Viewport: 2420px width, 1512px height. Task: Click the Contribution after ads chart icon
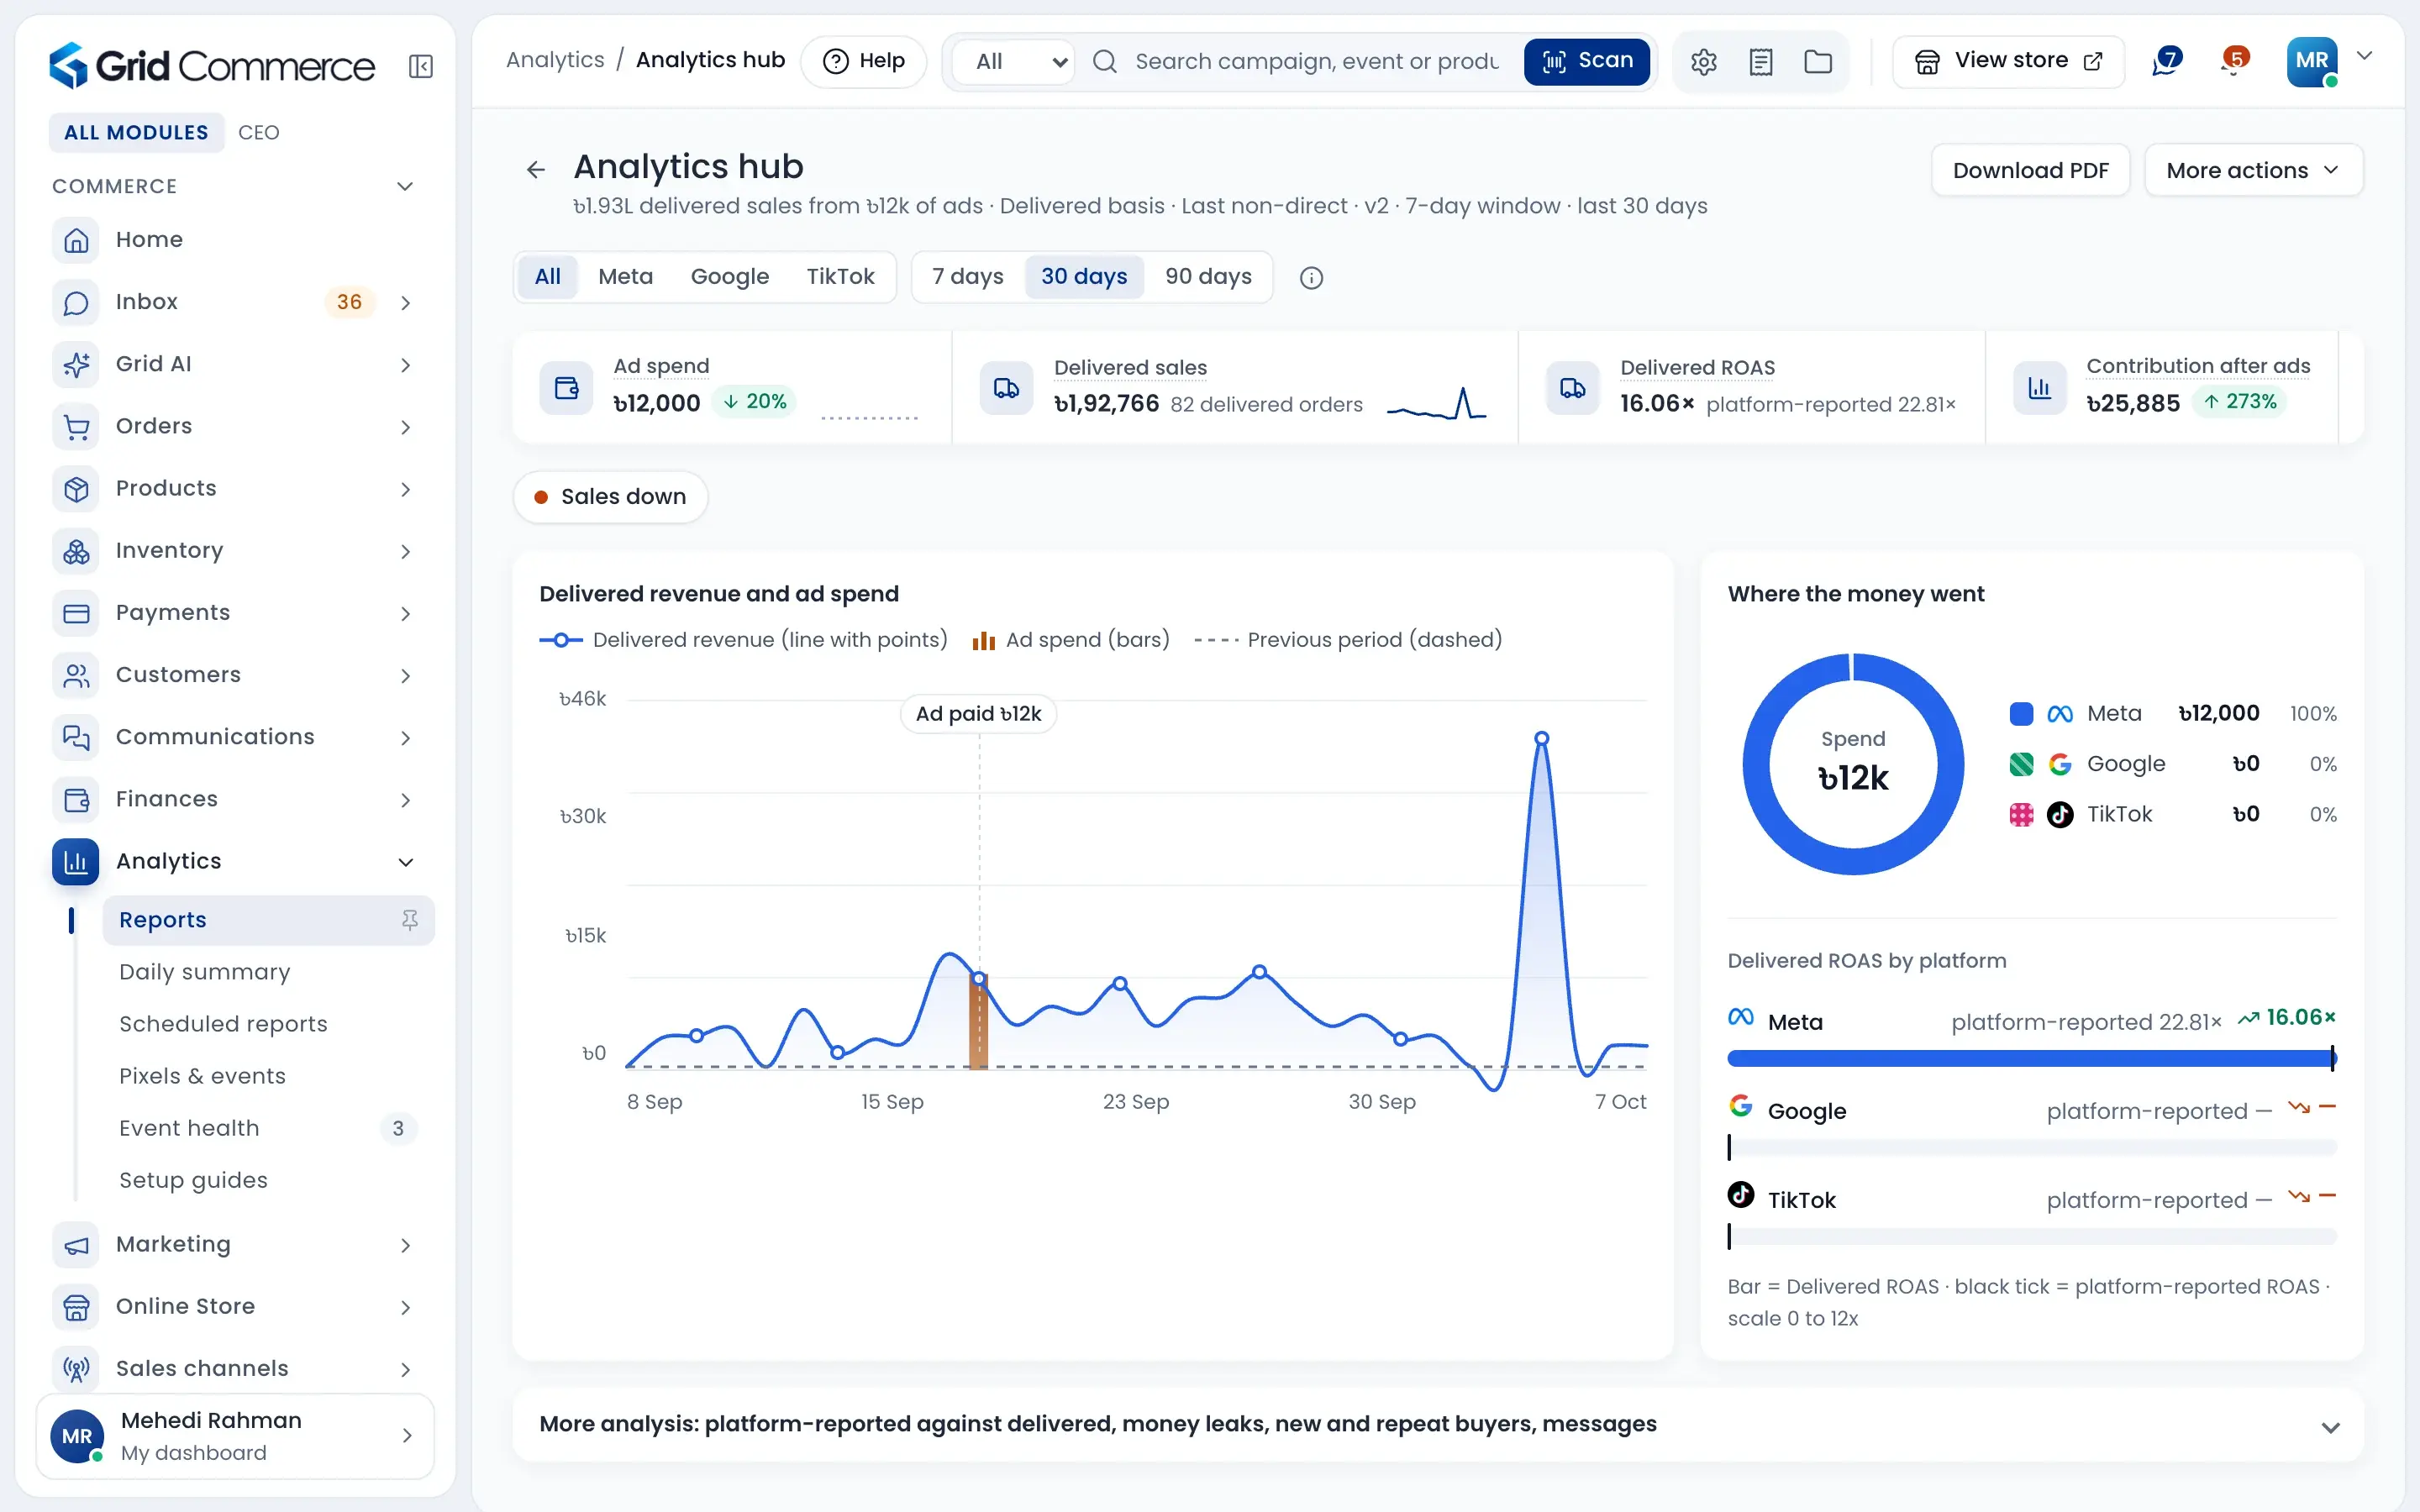point(2039,388)
